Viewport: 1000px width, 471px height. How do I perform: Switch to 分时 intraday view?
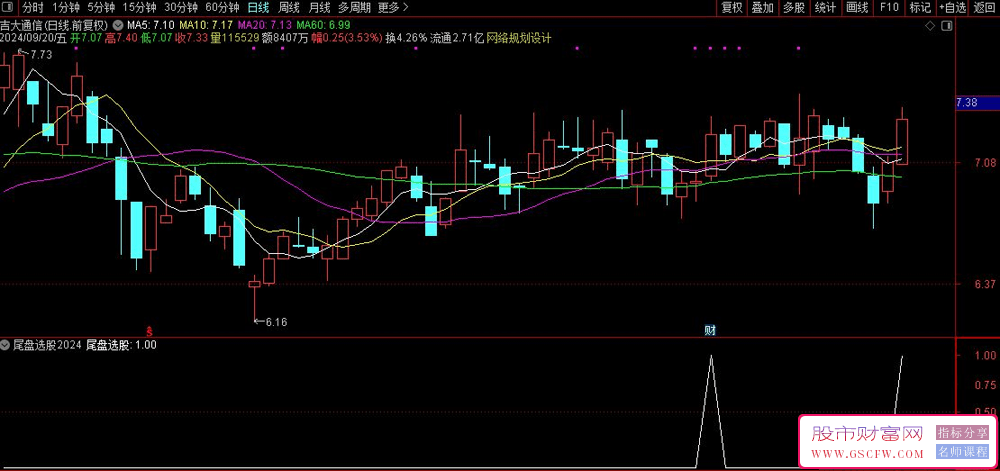(x=33, y=7)
